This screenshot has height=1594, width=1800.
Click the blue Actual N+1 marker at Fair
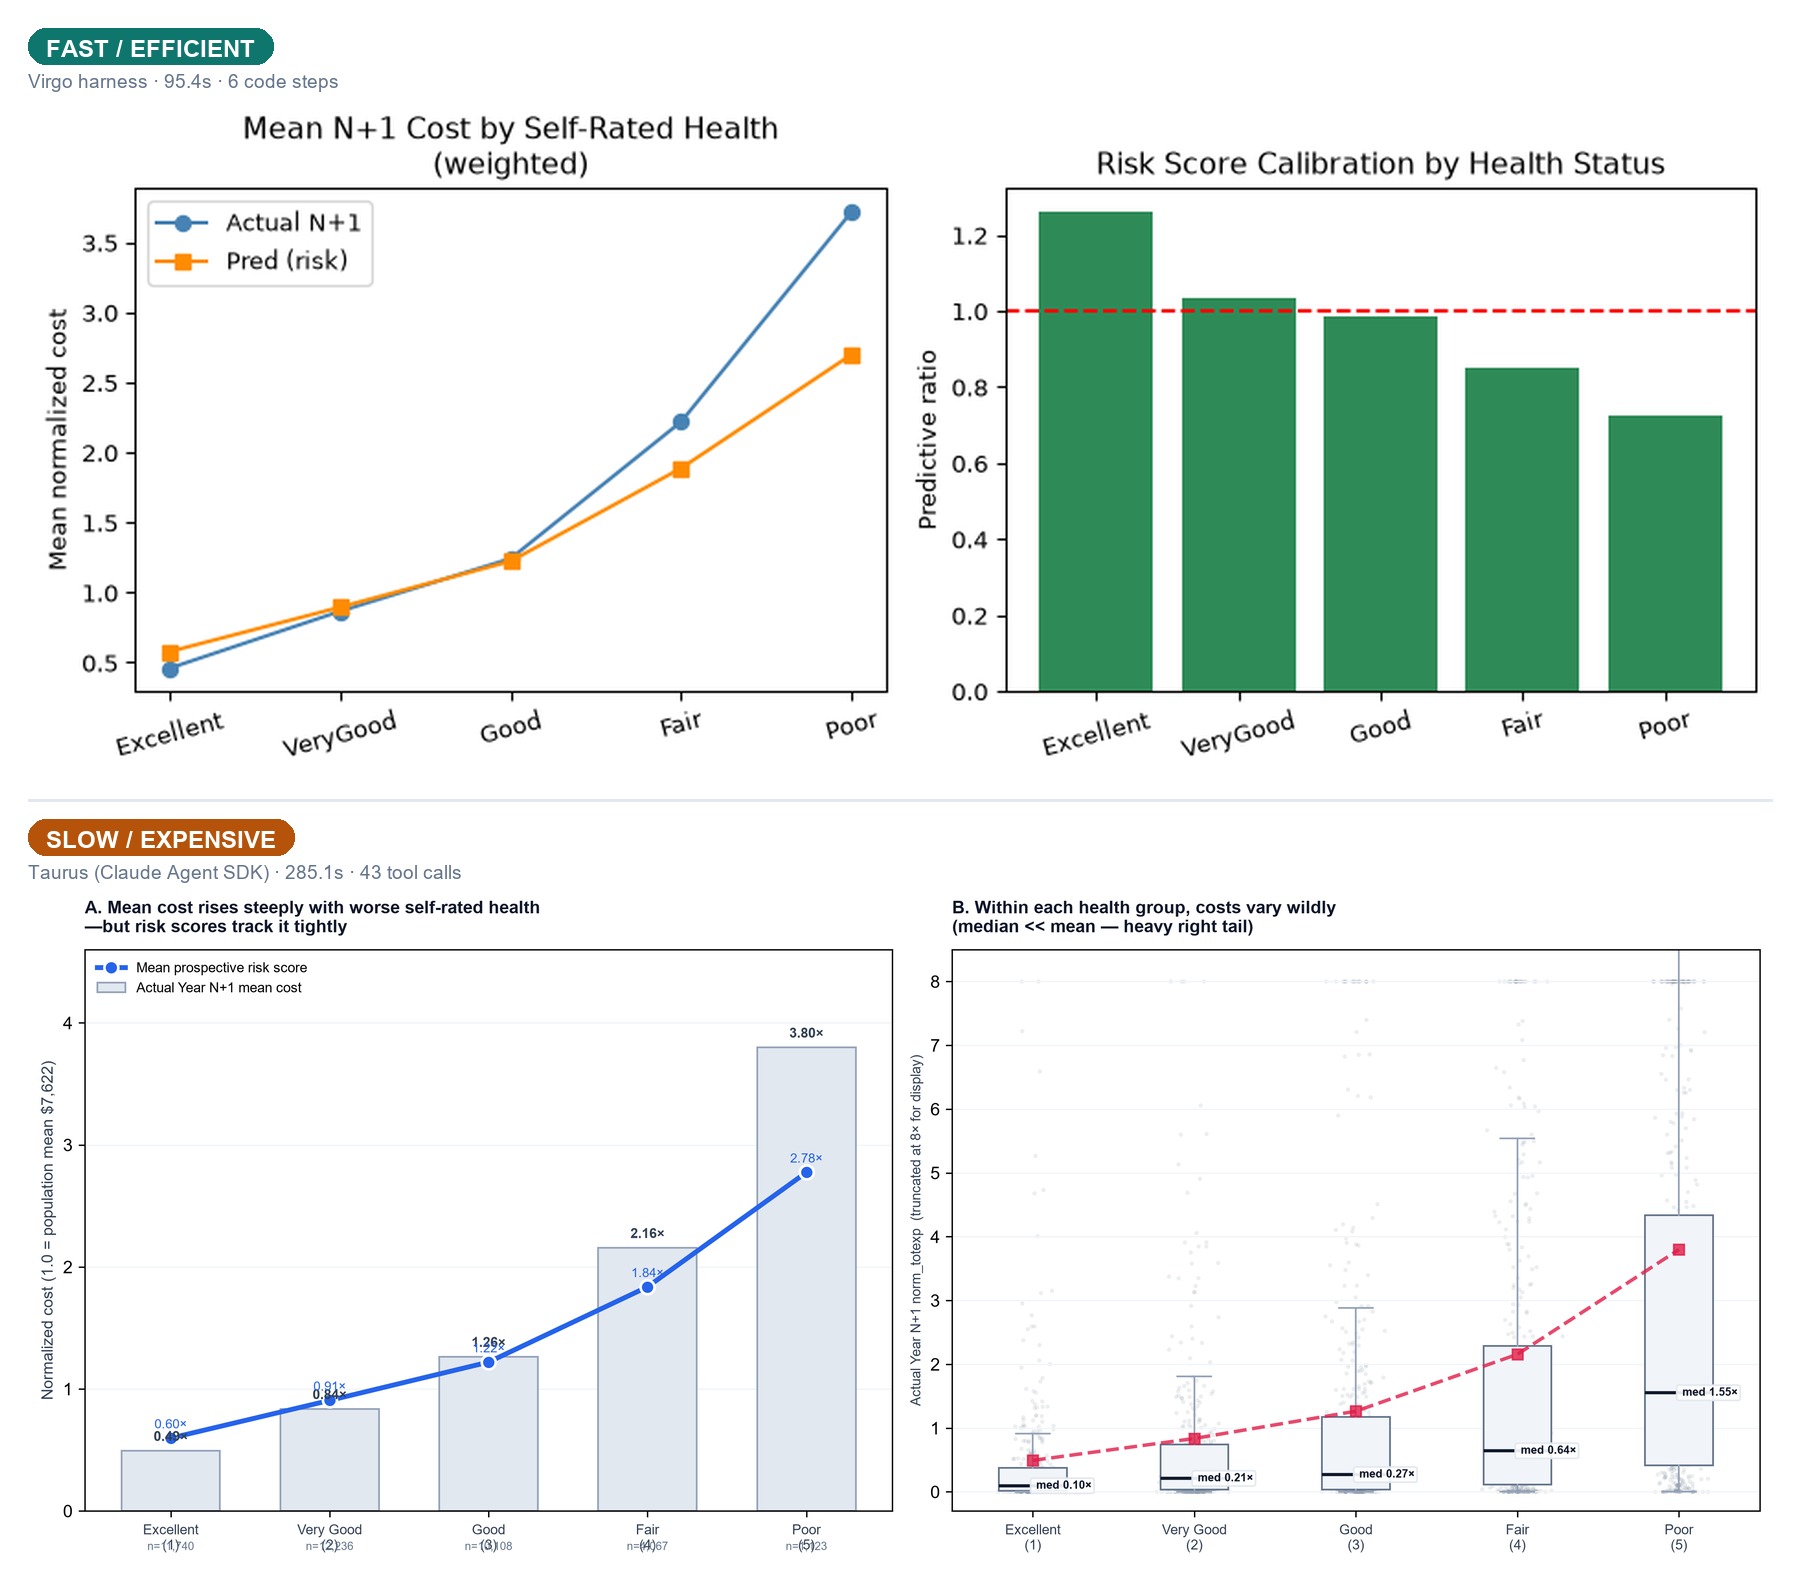tap(681, 422)
